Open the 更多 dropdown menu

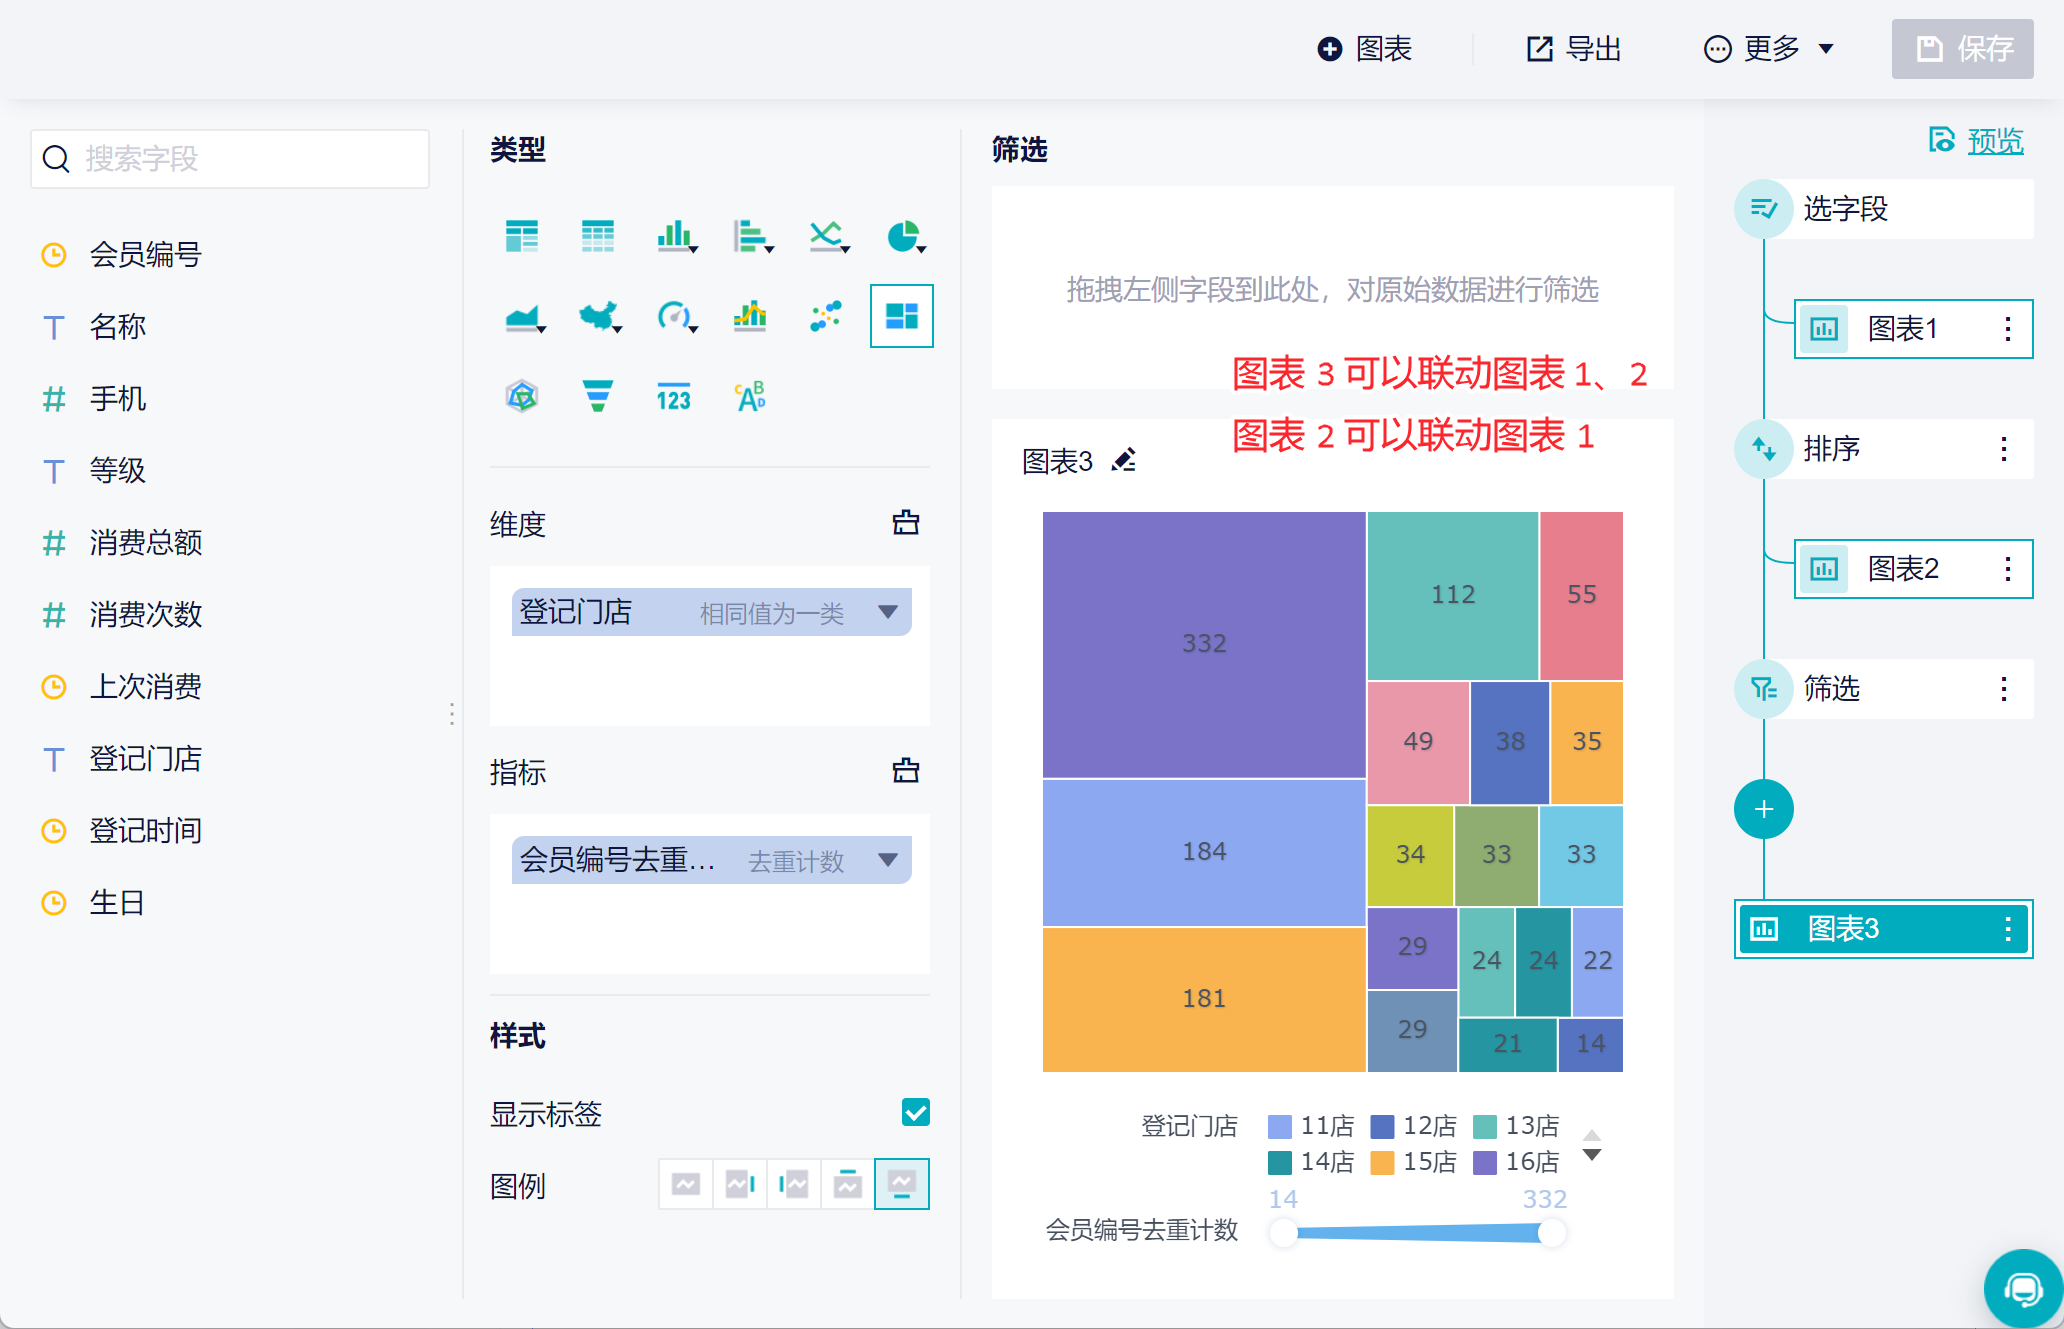[1768, 49]
